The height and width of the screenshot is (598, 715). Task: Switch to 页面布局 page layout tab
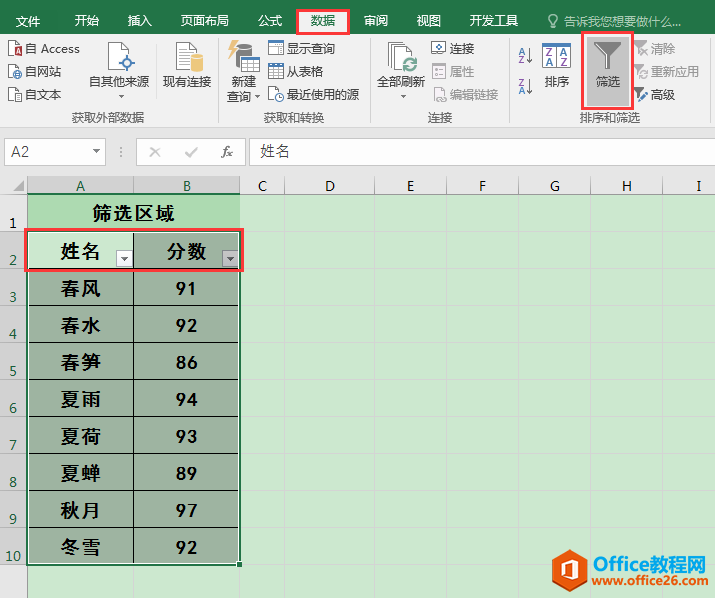[x=204, y=21]
